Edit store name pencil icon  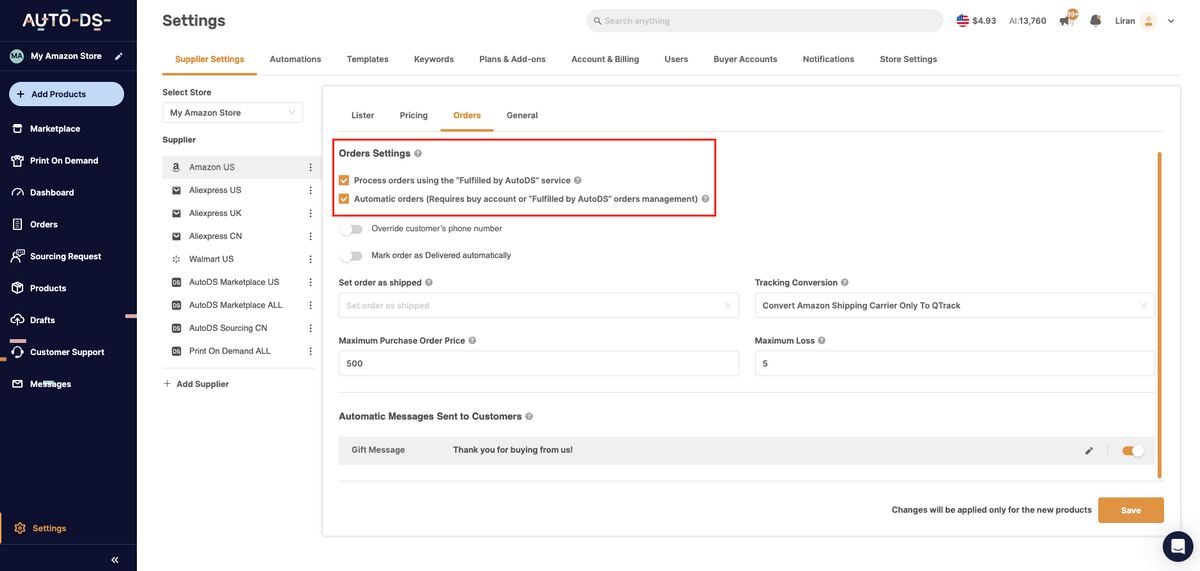(x=119, y=56)
